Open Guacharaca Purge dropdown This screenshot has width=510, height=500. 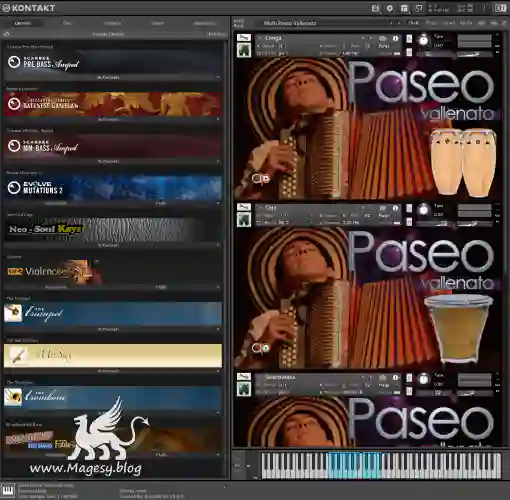[x=384, y=385]
